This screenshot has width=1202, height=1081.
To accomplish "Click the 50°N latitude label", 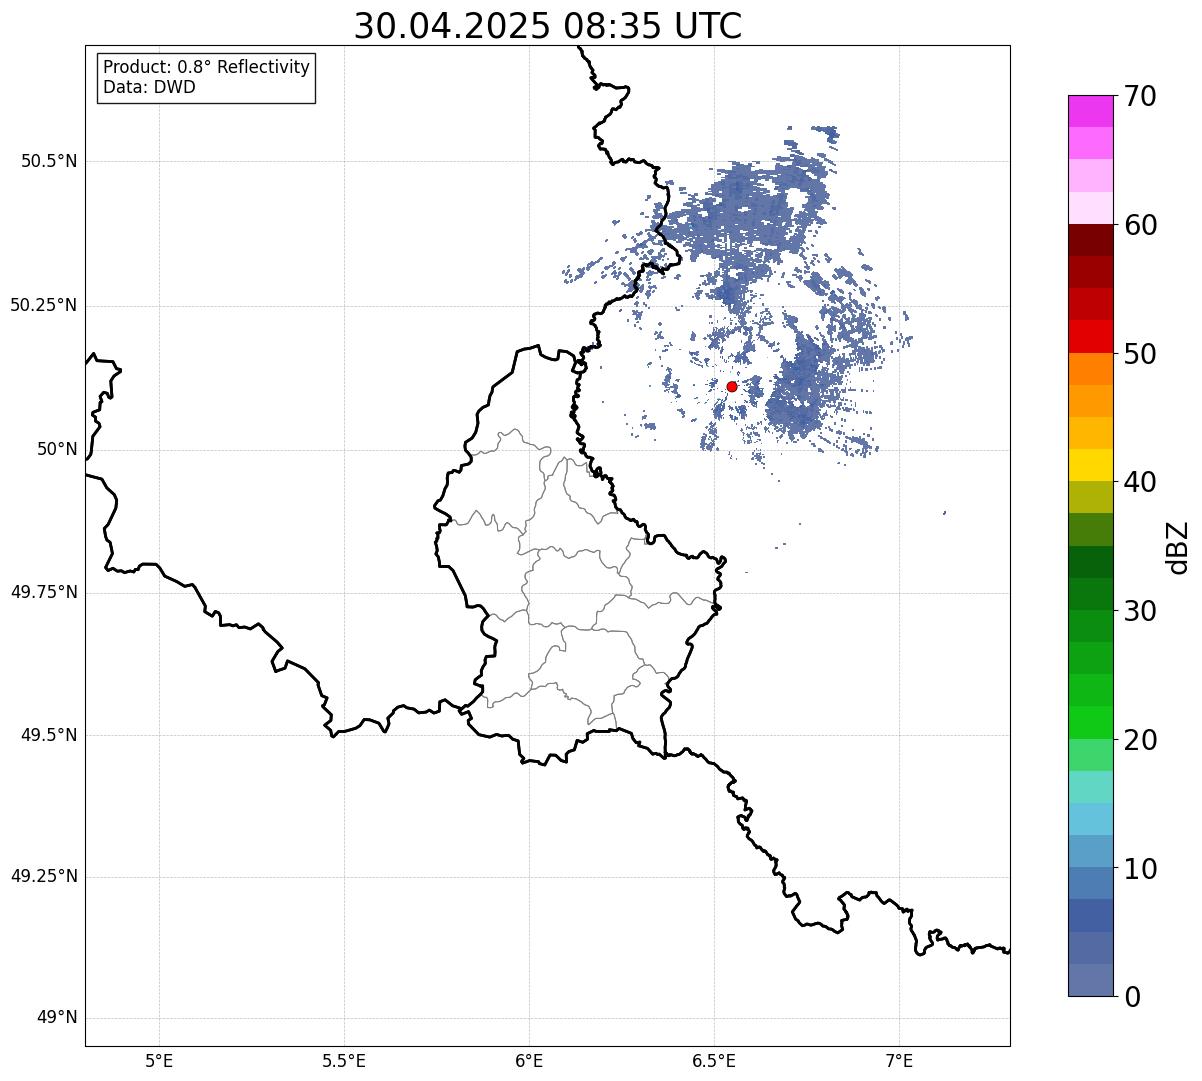I will (57, 449).
